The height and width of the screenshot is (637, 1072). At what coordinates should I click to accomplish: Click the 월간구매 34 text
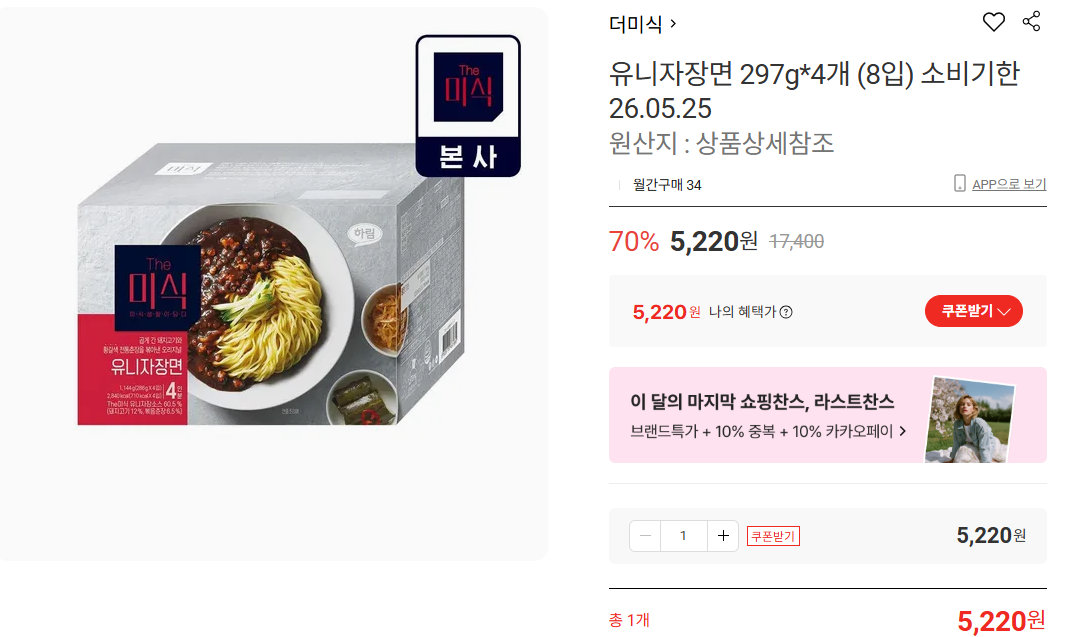coord(667,185)
